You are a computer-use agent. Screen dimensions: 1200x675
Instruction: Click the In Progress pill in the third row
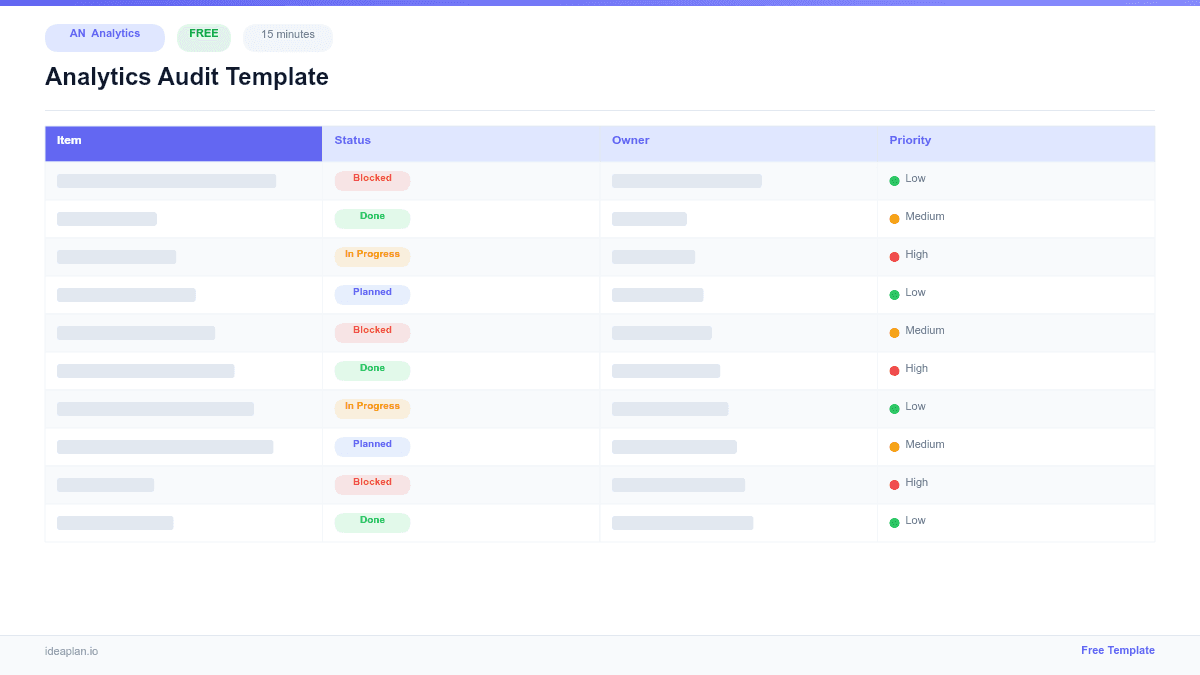tap(372, 255)
